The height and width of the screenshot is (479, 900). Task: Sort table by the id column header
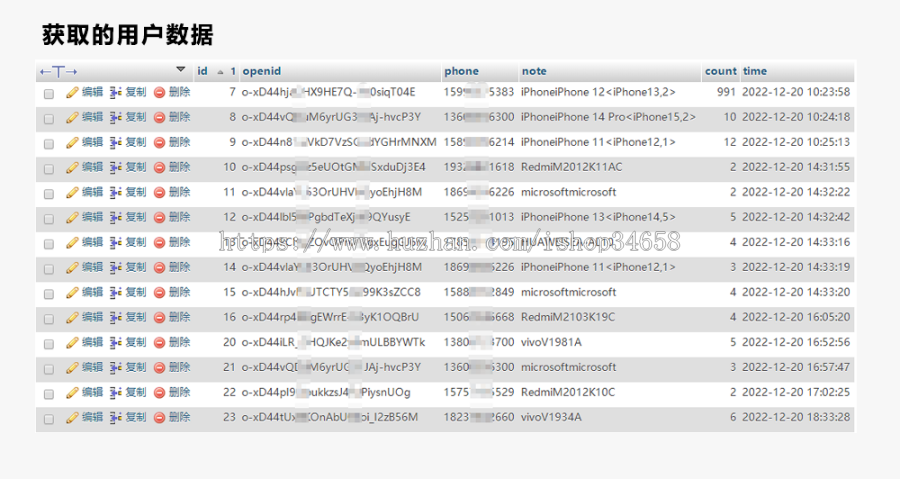tap(202, 71)
